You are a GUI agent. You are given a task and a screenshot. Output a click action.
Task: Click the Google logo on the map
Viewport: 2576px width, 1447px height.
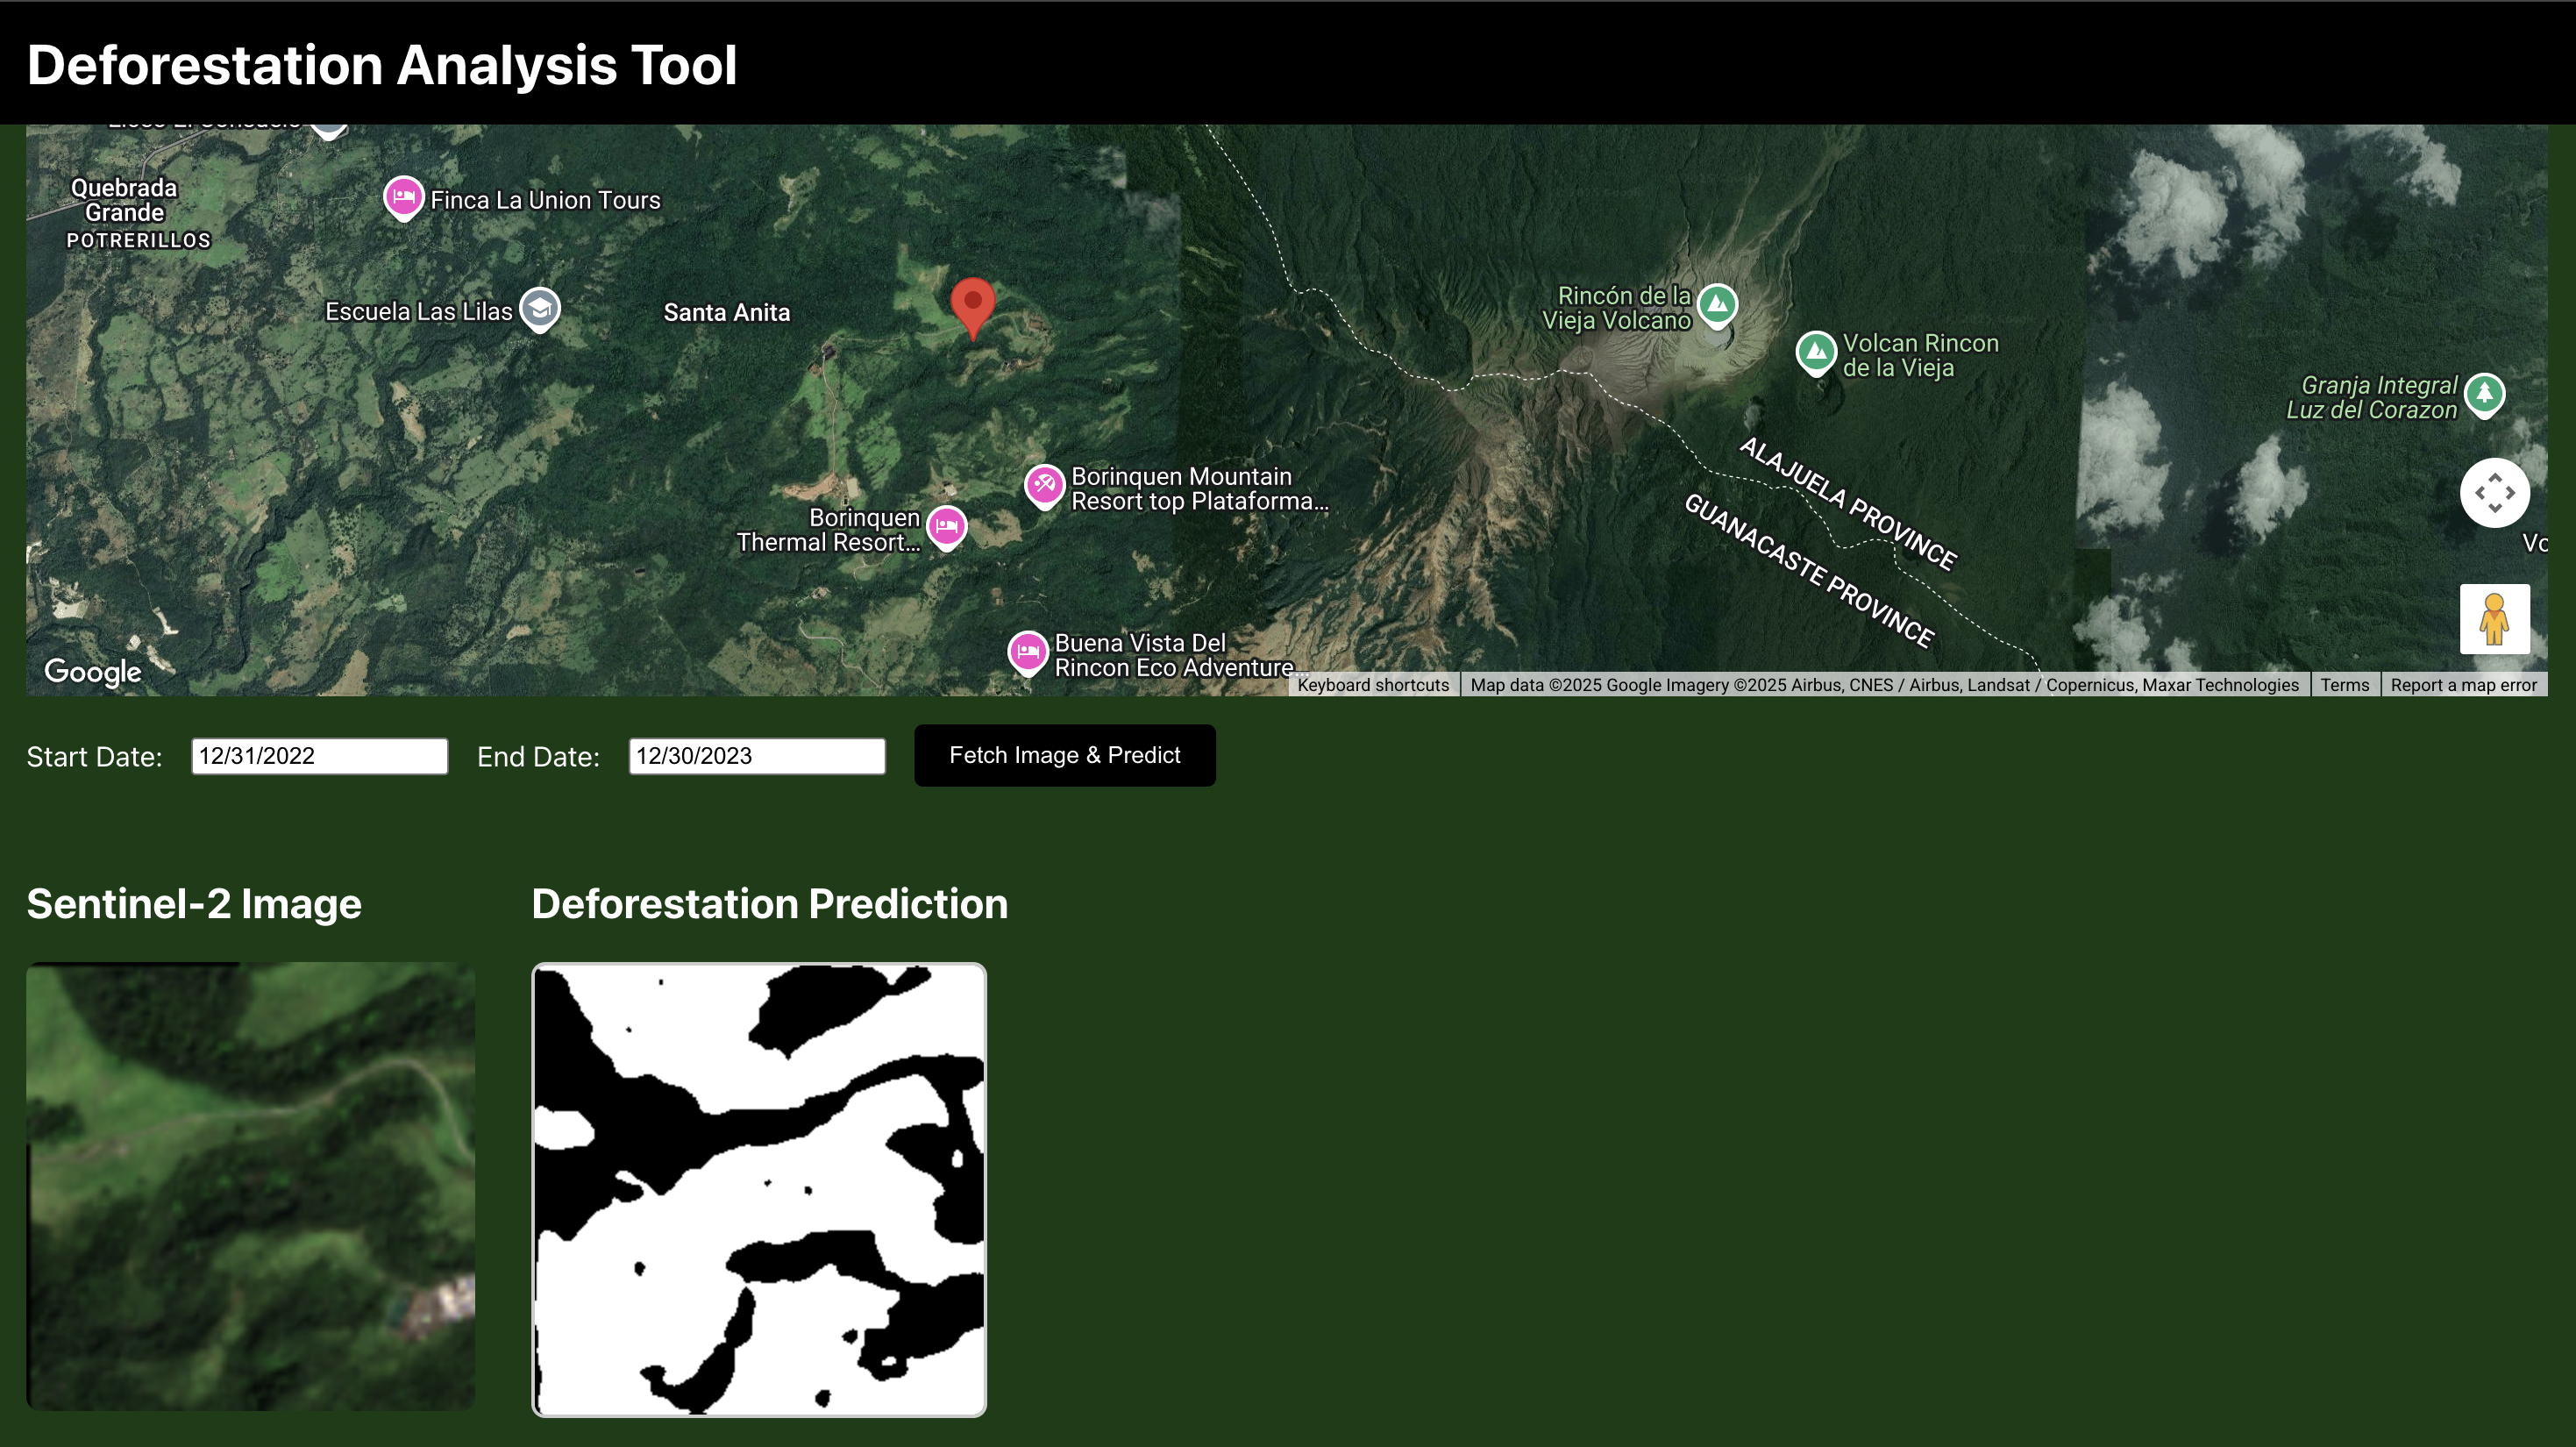[x=93, y=672]
